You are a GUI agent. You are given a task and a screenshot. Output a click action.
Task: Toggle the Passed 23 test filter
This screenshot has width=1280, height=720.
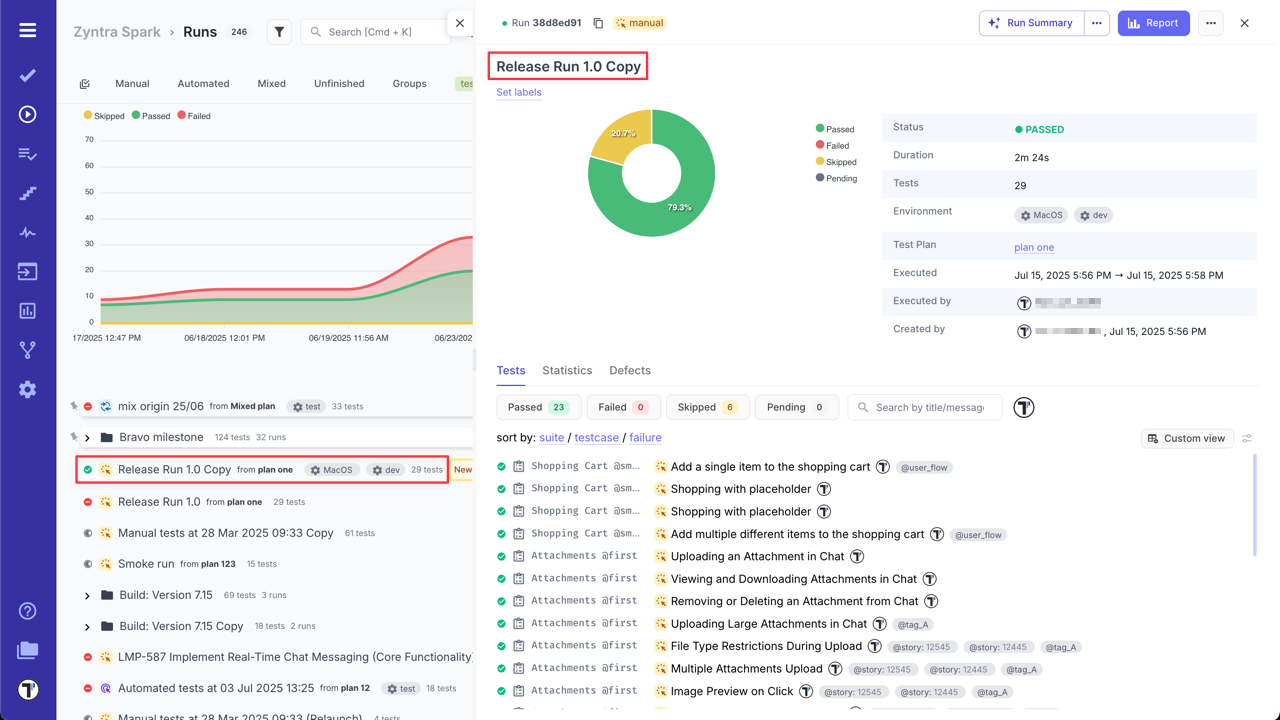[539, 407]
